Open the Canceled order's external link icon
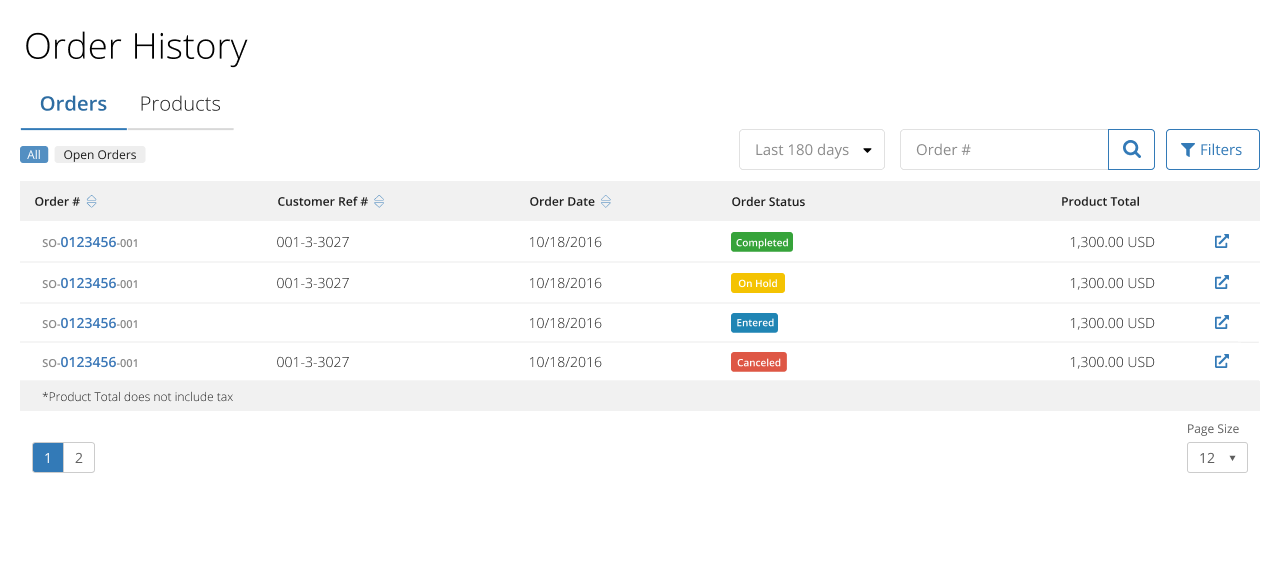Image resolution: width=1280 pixels, height=566 pixels. tap(1221, 361)
